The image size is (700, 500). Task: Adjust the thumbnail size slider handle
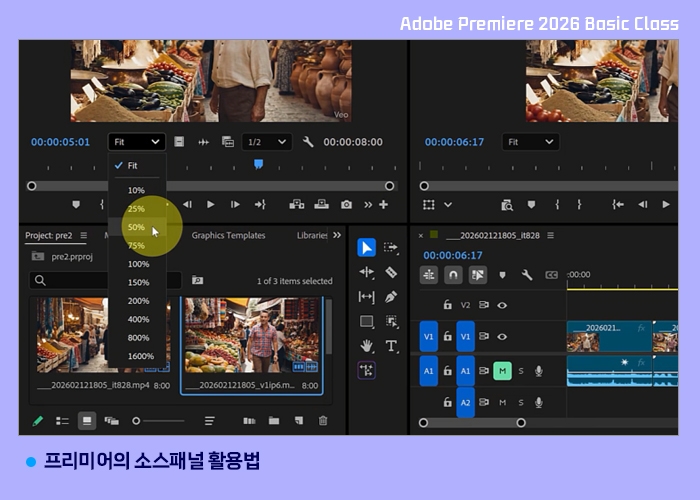click(x=136, y=421)
